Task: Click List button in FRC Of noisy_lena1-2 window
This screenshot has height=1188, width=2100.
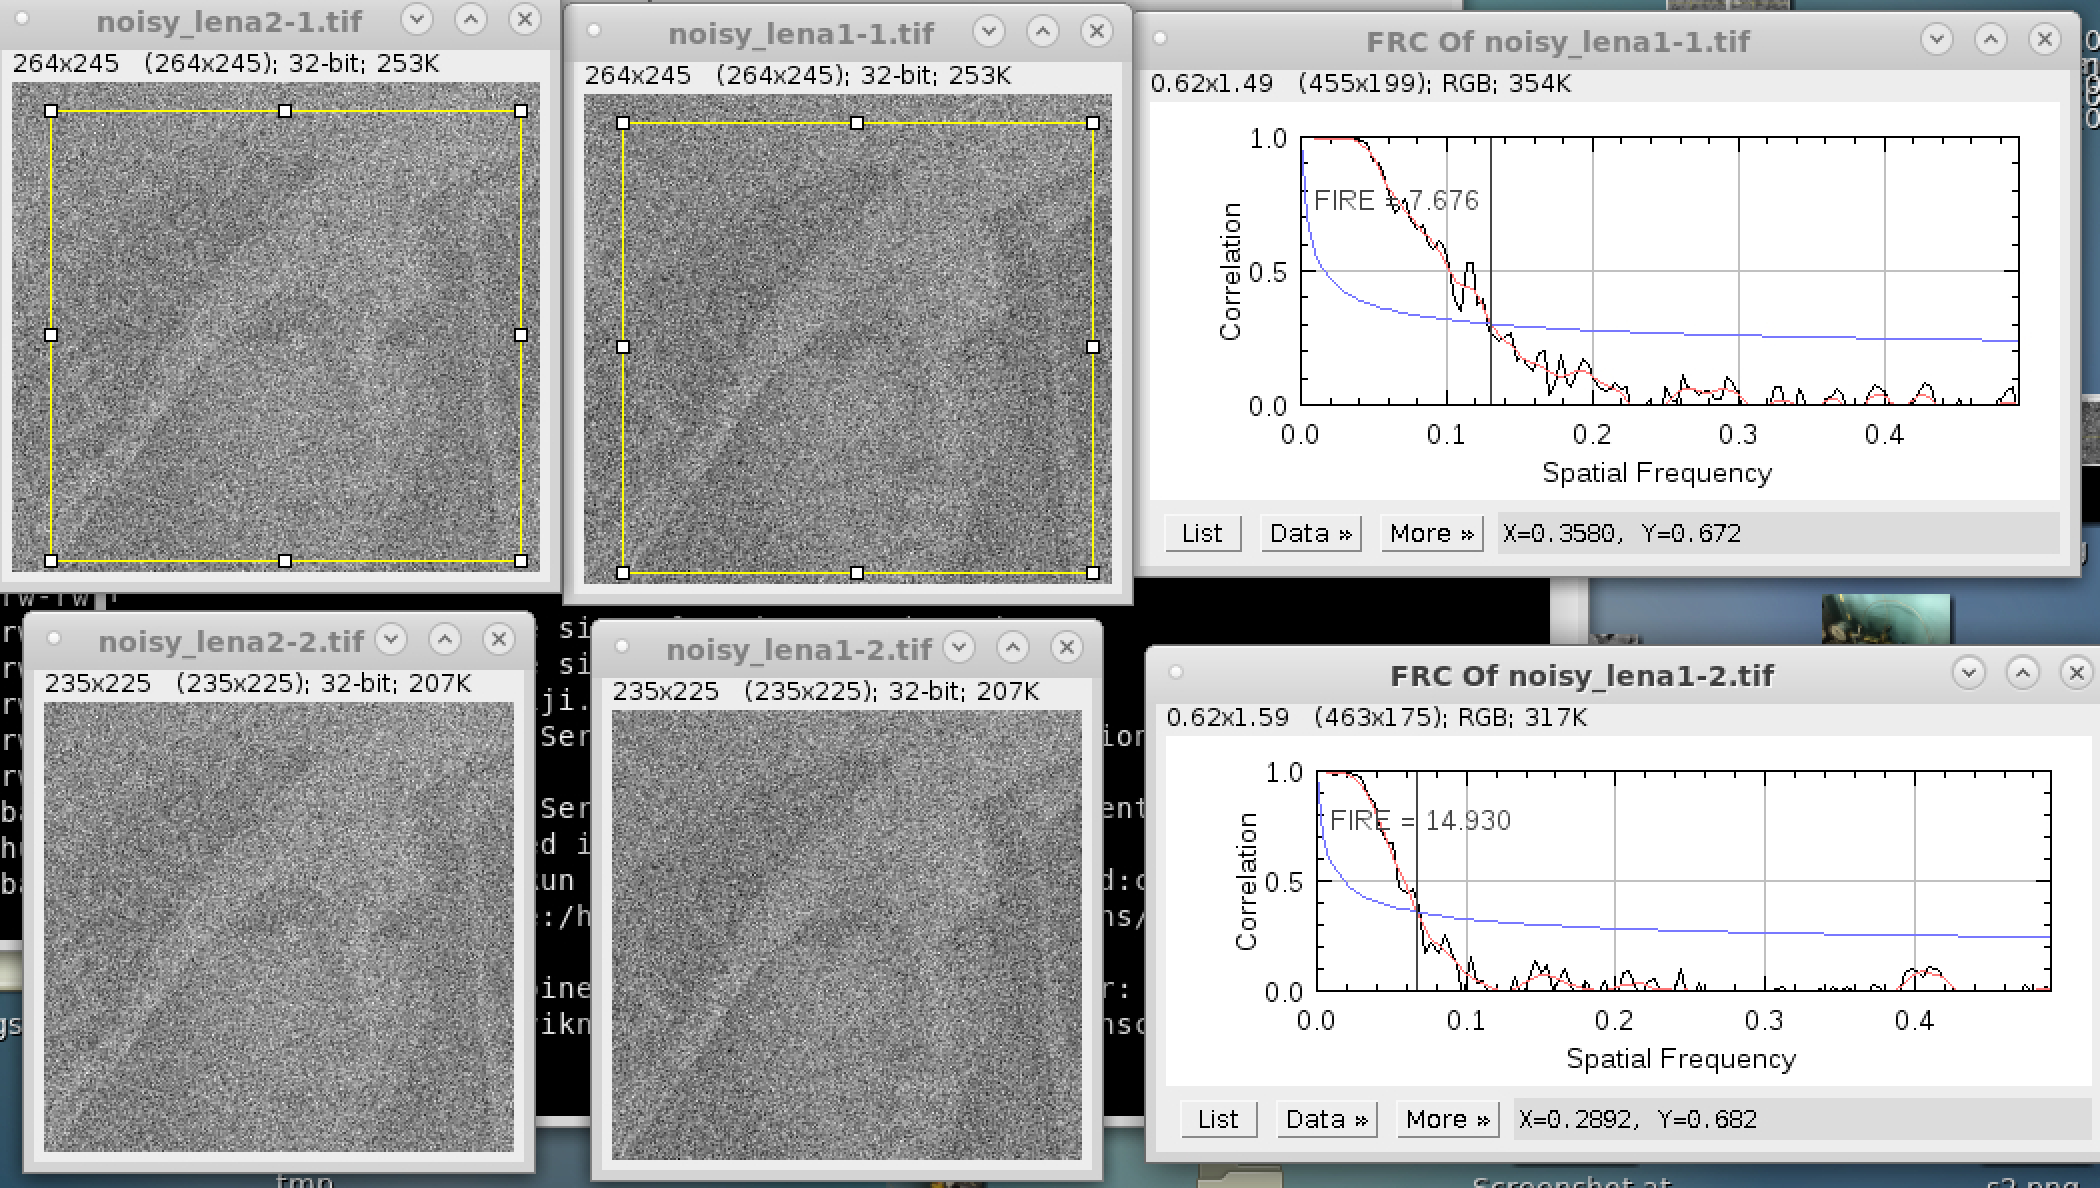Action: point(1218,1119)
